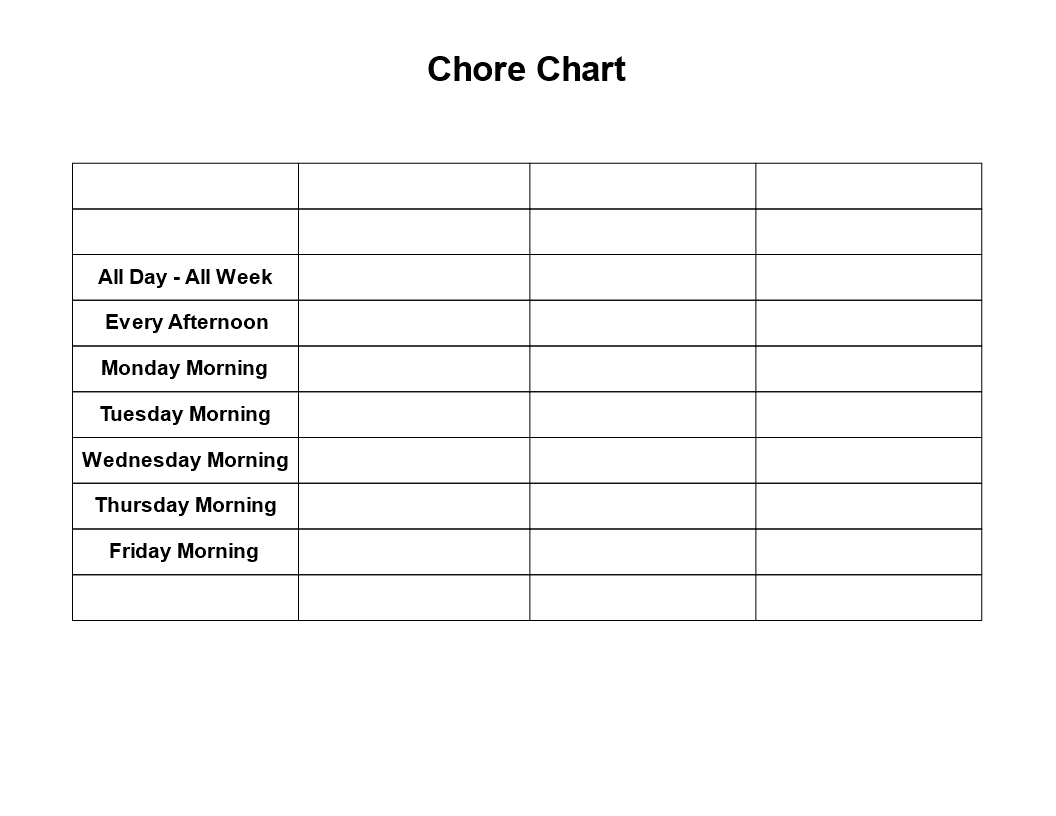Click second column cell in Monday Morning row
The image size is (1056, 816).
pos(414,369)
